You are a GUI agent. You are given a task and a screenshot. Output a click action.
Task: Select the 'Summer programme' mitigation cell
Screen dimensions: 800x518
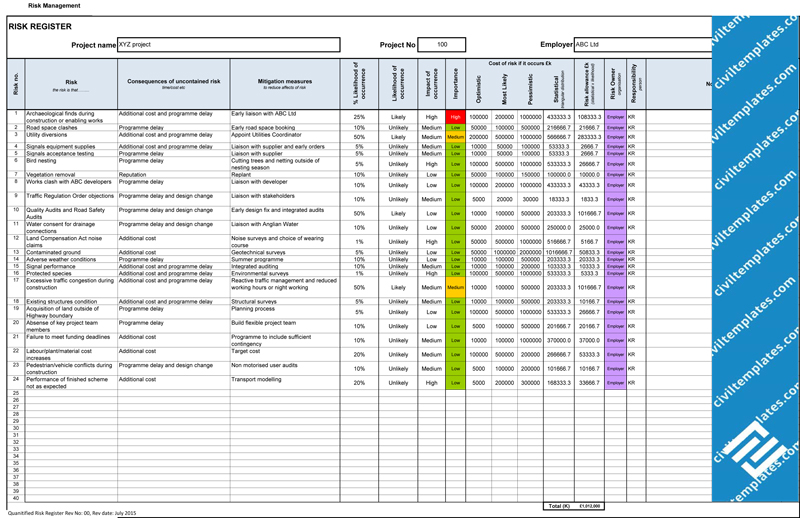pyautogui.click(x=285, y=259)
